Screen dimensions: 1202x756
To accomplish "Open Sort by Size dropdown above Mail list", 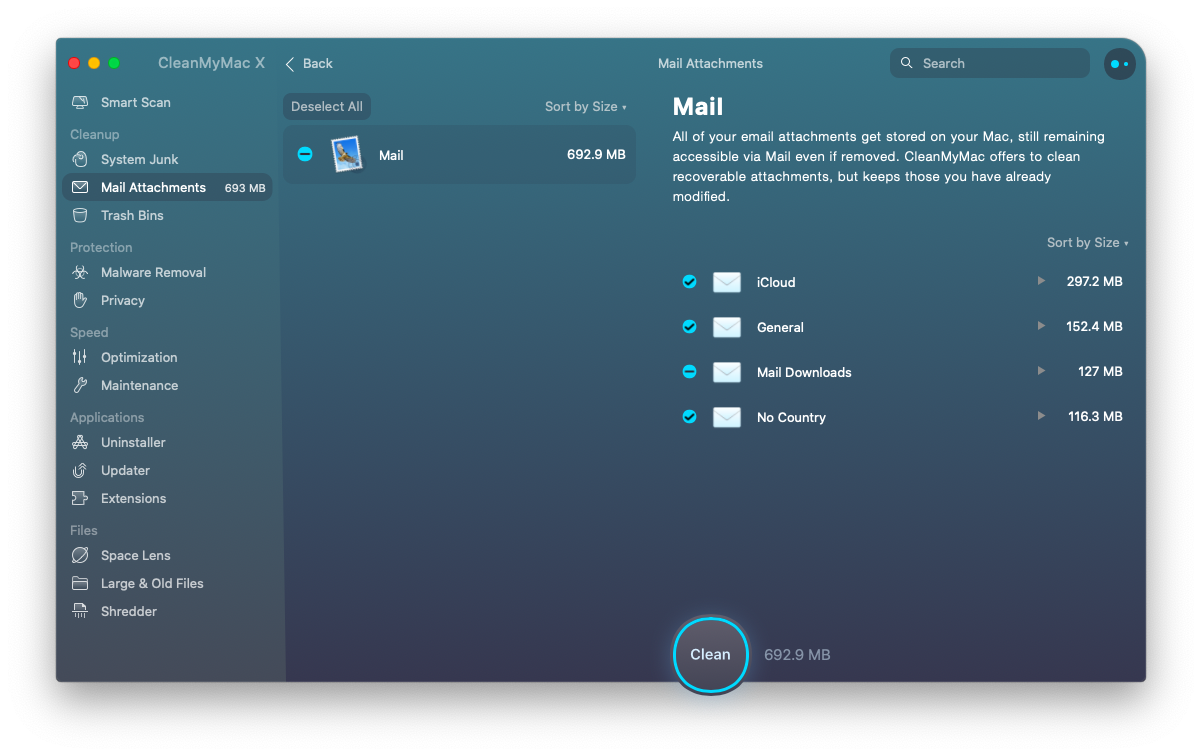I will (x=586, y=107).
